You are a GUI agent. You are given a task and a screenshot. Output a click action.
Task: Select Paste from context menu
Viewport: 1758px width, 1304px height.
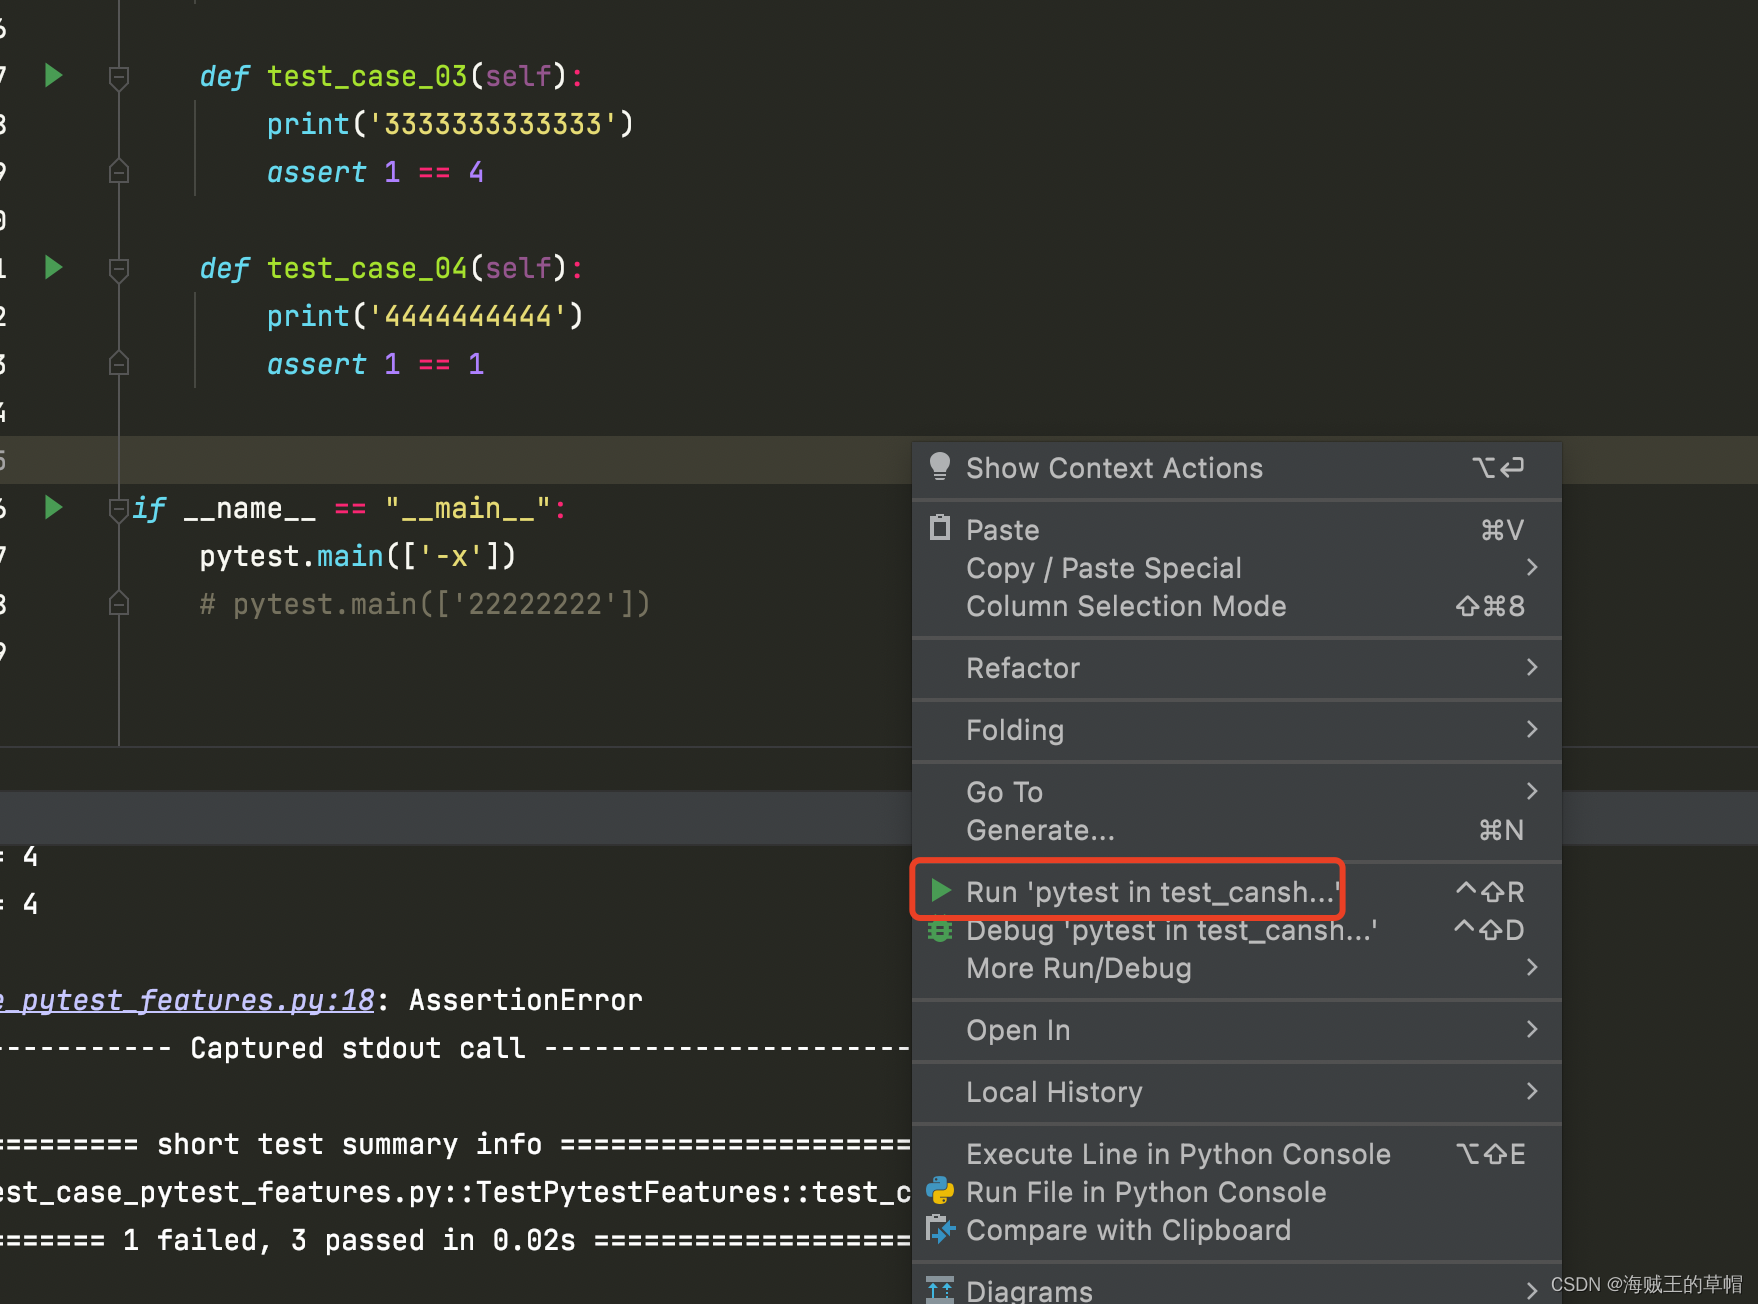1237,530
